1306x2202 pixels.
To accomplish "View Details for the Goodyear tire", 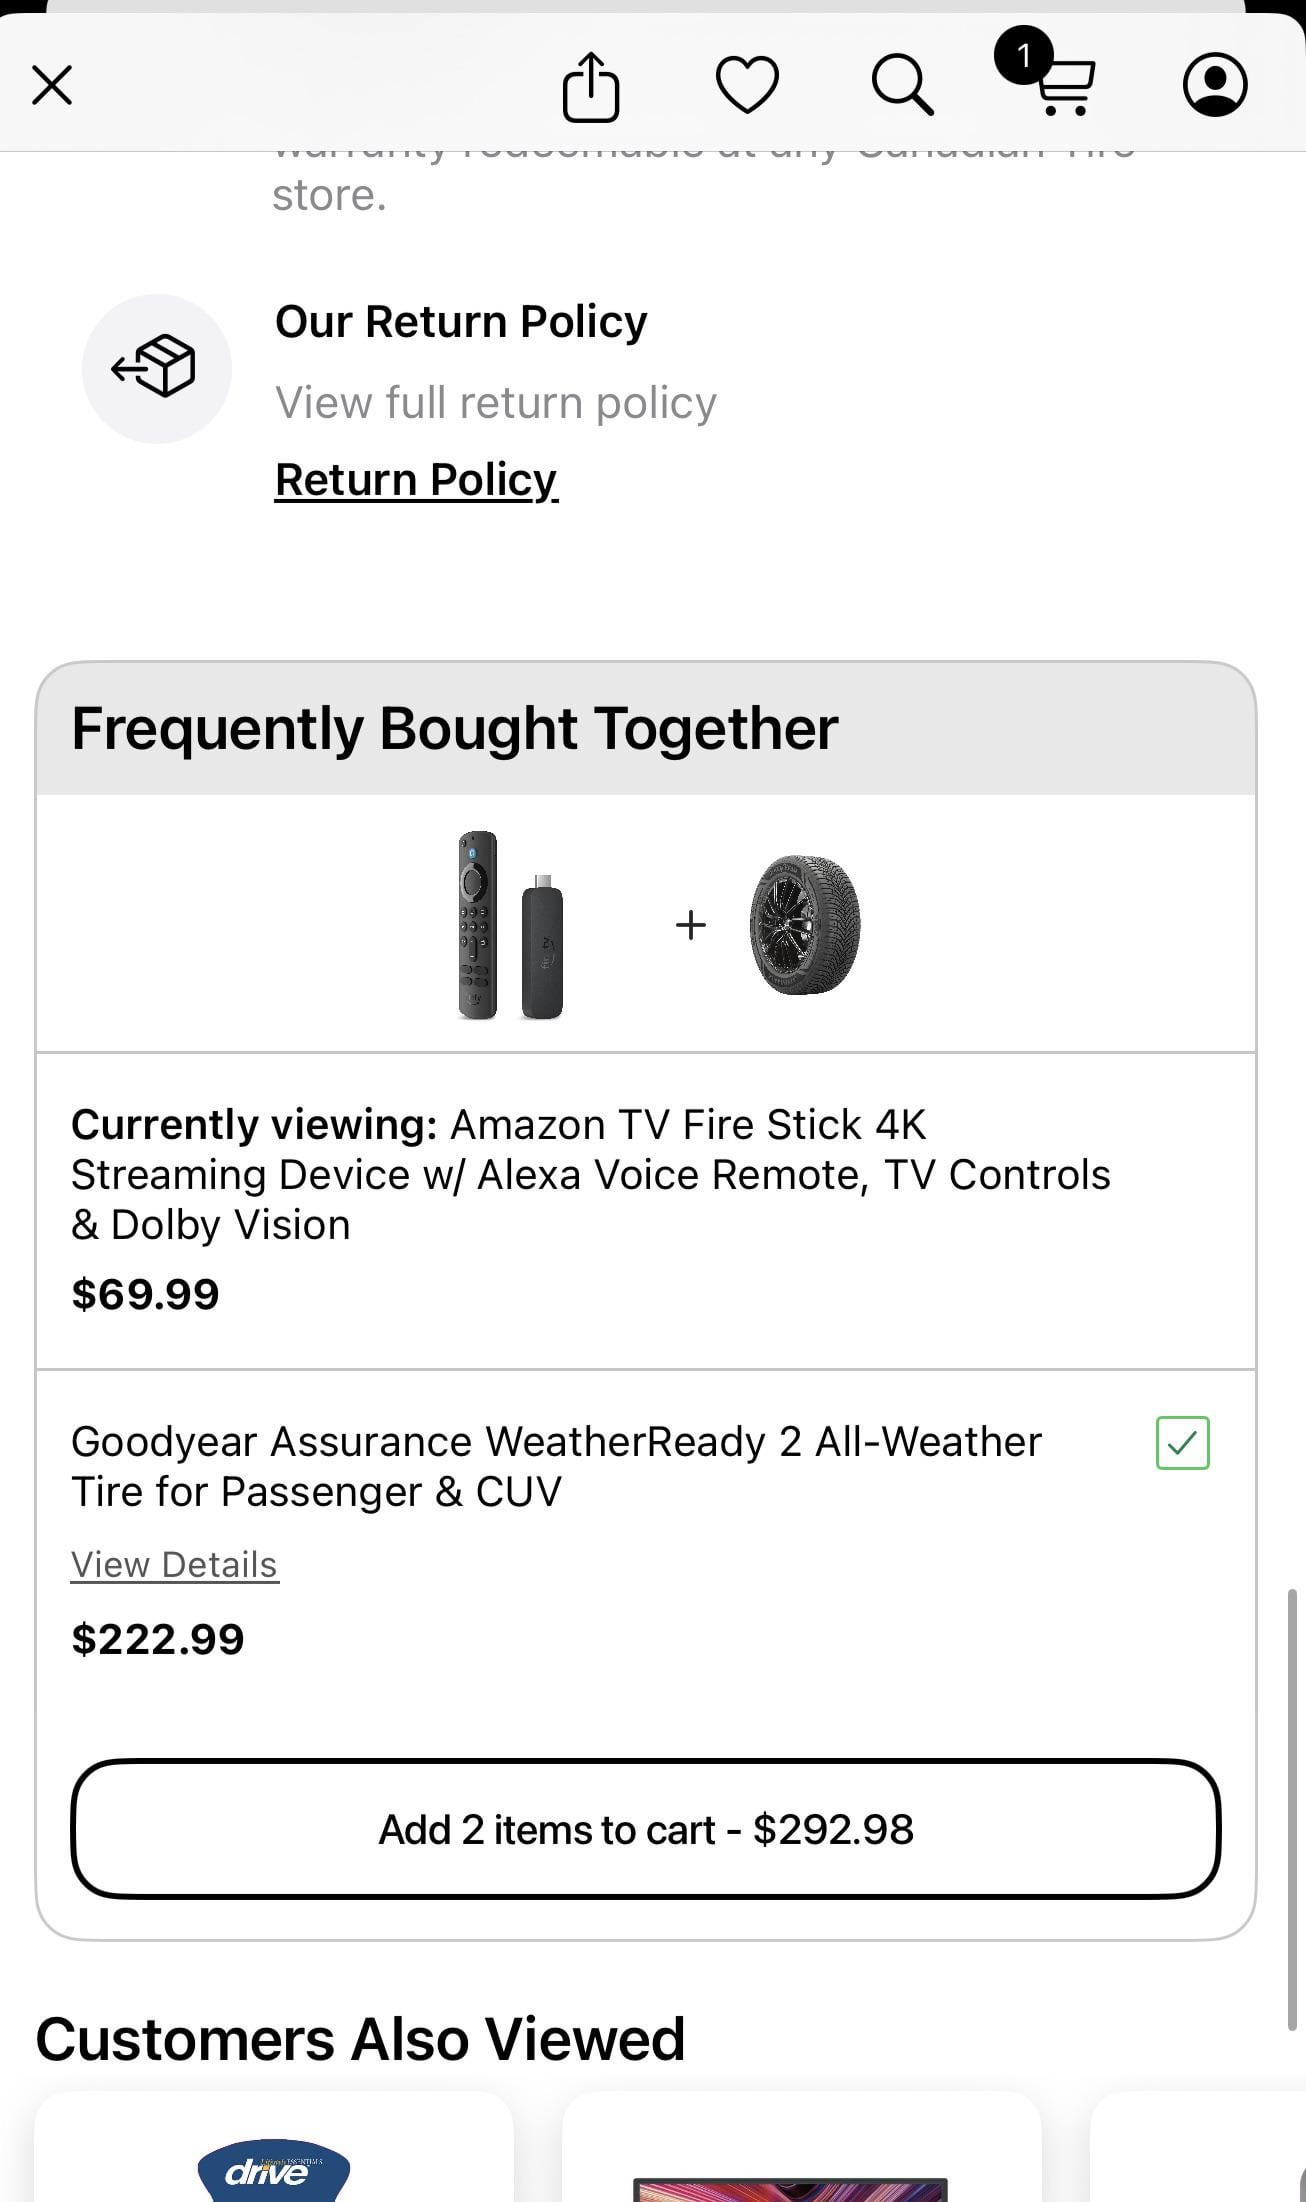I will tap(174, 1565).
